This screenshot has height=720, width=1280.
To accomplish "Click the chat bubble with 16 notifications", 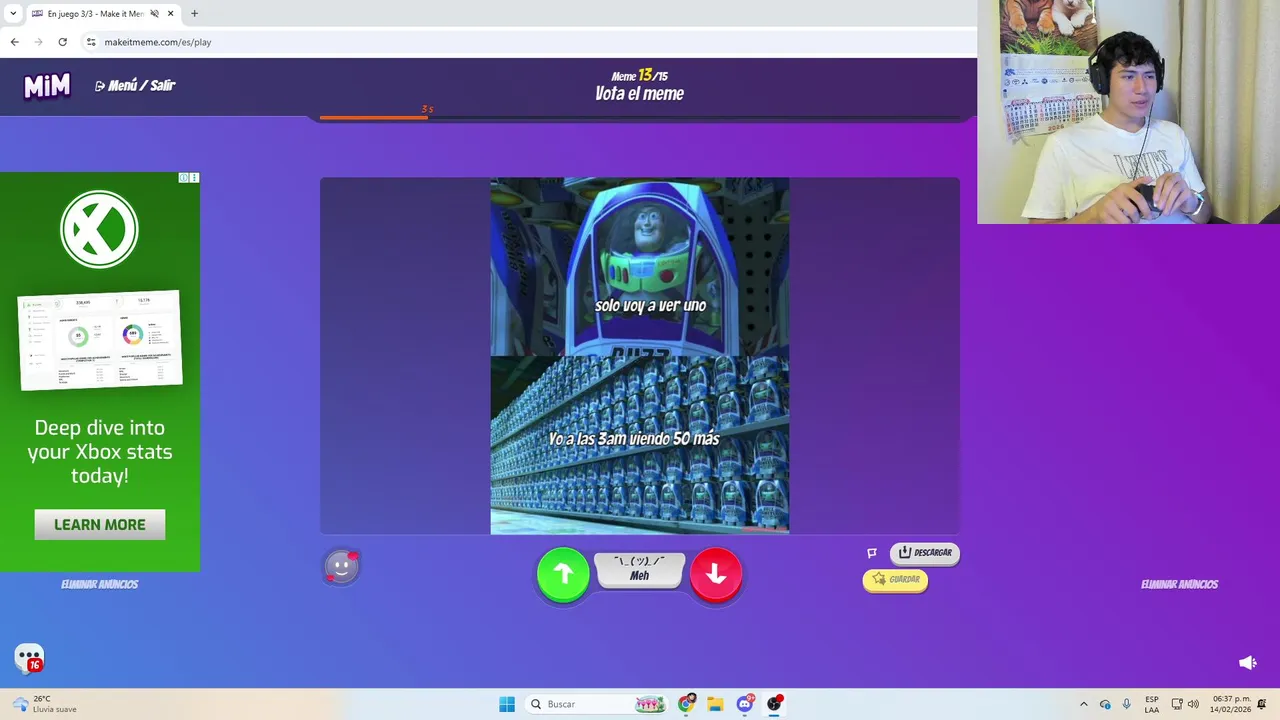I will pos(29,658).
